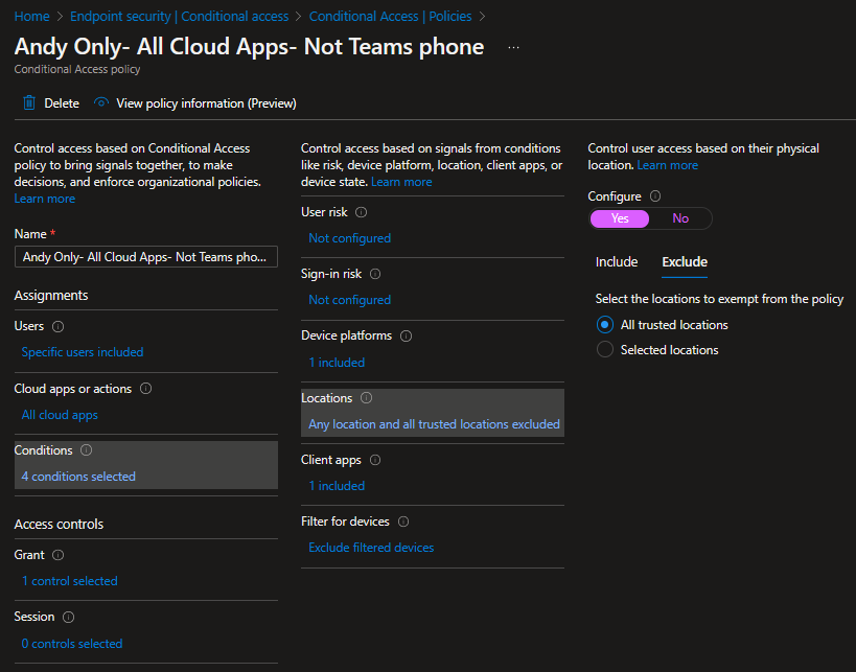The height and width of the screenshot is (672, 856).
Task: Click the Delete trash can icon
Action: click(29, 103)
